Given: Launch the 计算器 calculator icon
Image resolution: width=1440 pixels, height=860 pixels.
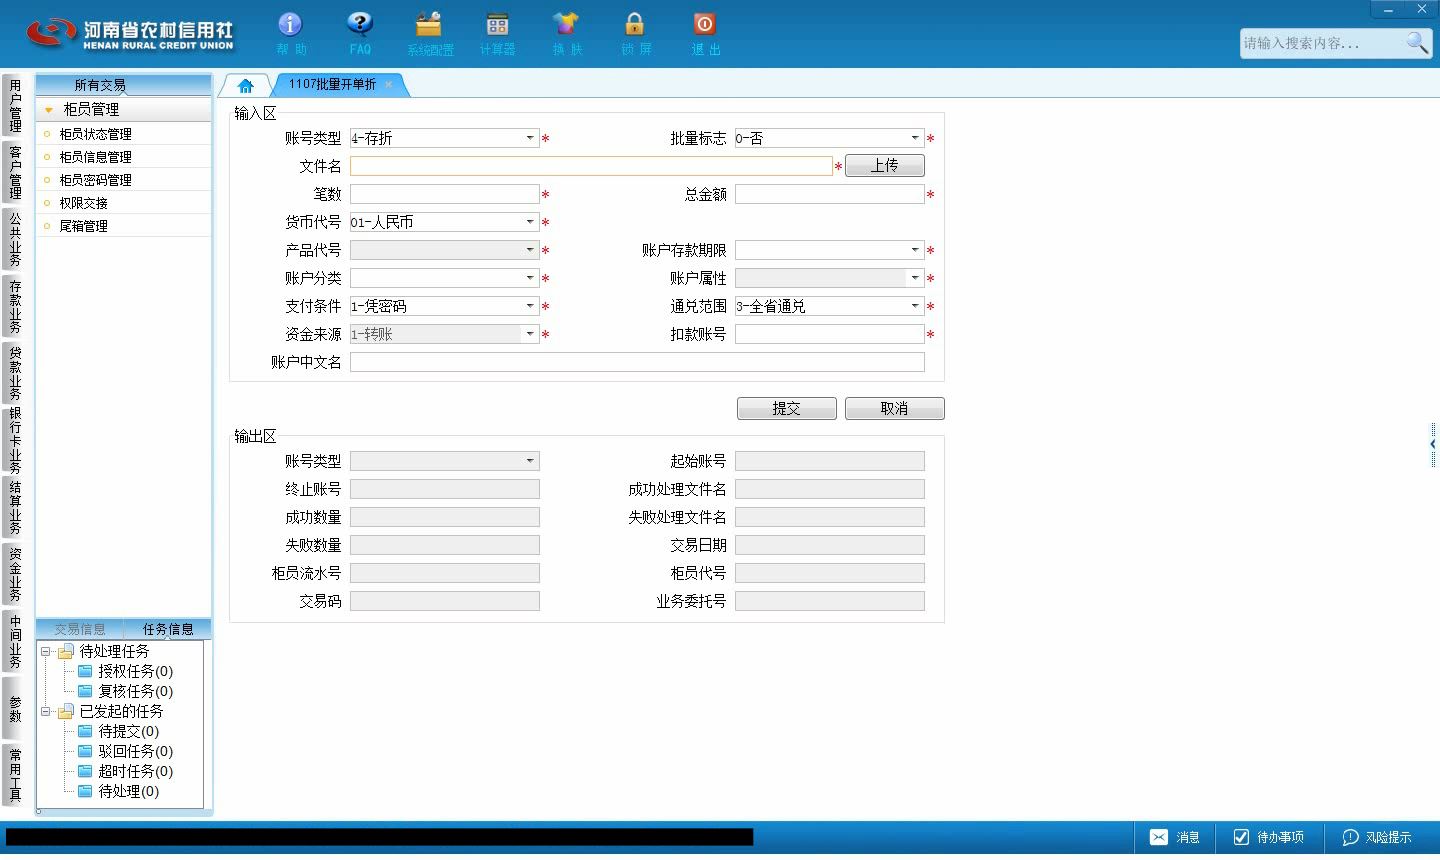Looking at the screenshot, I should [x=497, y=25].
